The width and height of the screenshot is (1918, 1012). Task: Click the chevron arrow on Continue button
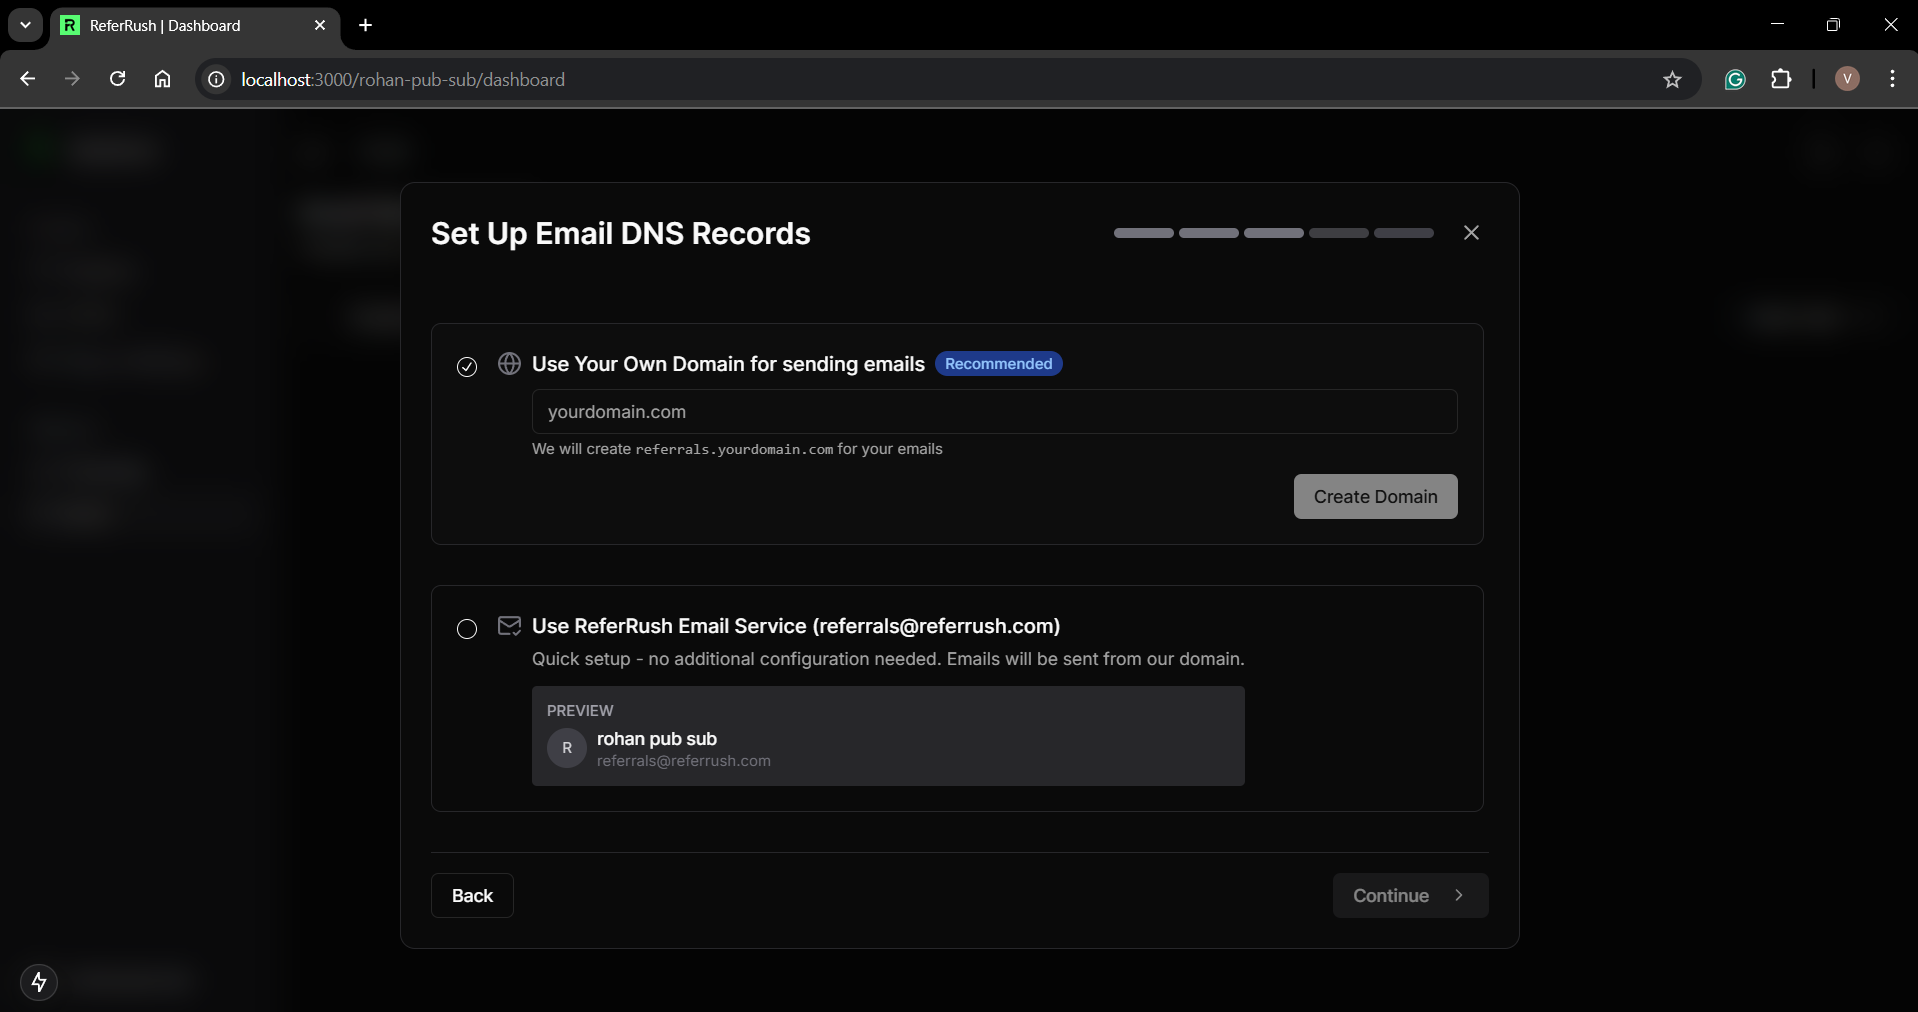(1459, 895)
